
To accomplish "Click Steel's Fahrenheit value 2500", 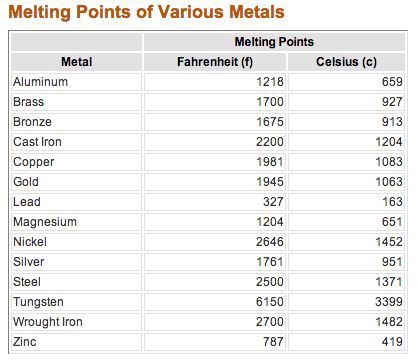I will (270, 282).
